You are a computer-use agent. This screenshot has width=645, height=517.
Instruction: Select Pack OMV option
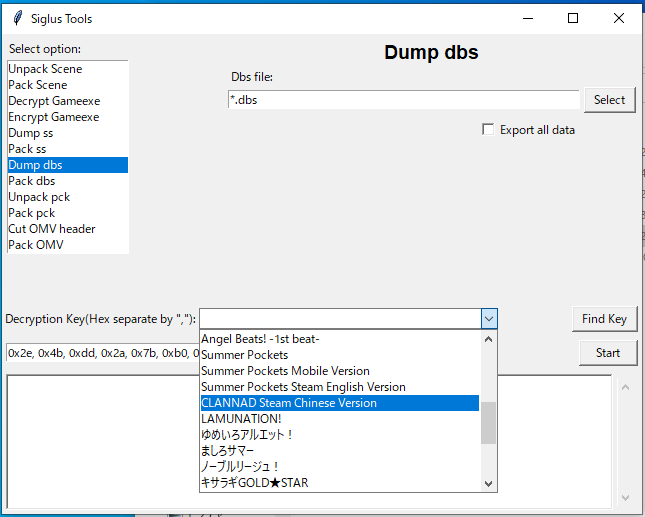click(x=68, y=245)
